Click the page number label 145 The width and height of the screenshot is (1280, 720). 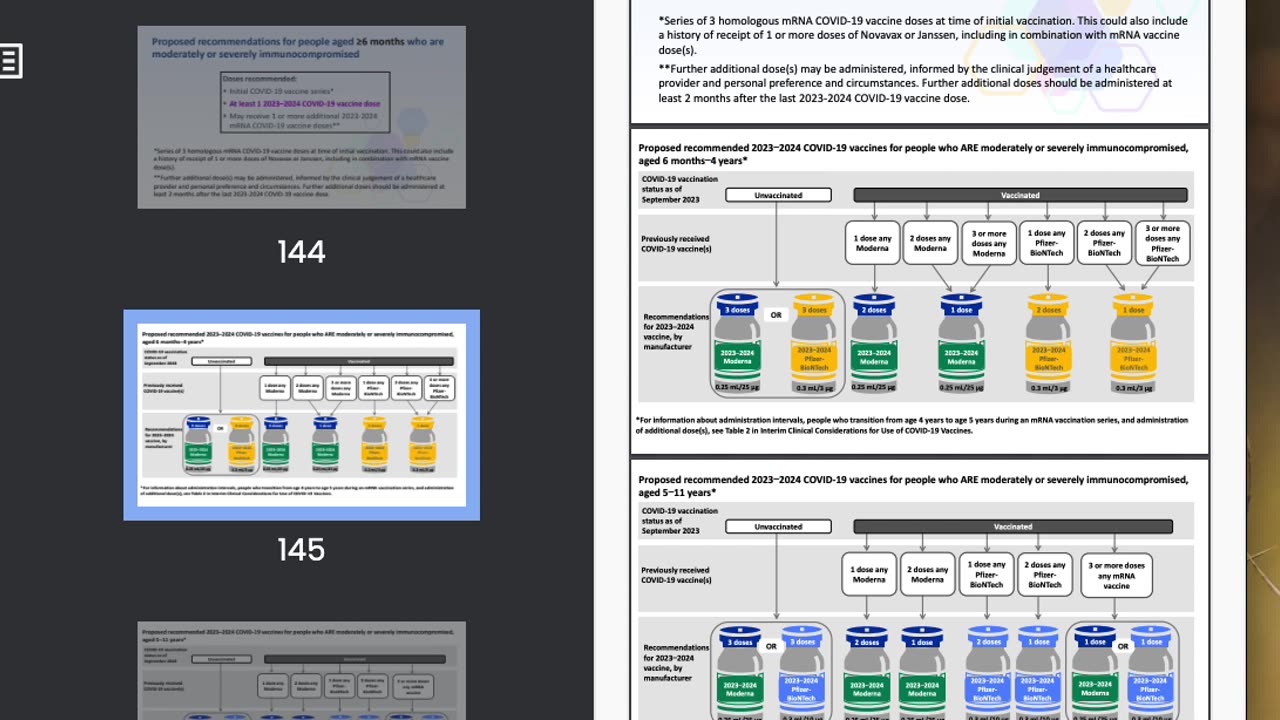(x=301, y=549)
